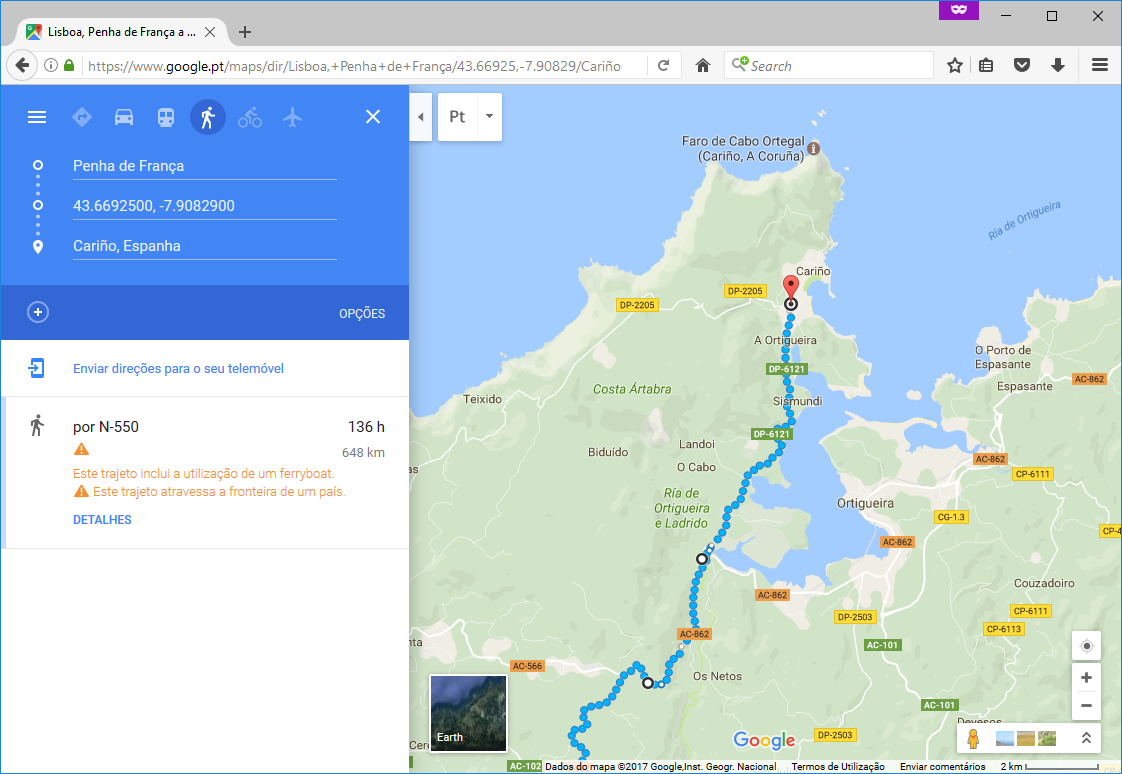Zoom in the map with plus button
The image size is (1122, 774).
tap(1086, 678)
